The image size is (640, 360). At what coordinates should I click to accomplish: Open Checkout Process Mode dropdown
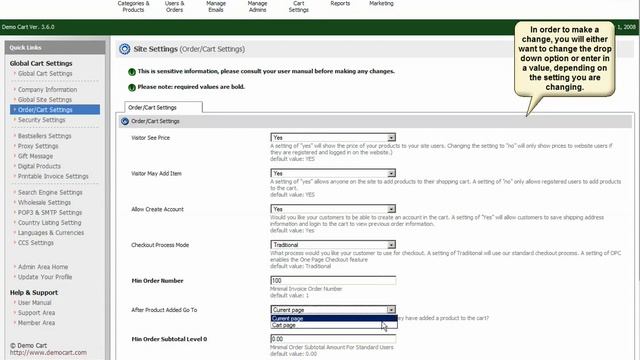click(333, 244)
